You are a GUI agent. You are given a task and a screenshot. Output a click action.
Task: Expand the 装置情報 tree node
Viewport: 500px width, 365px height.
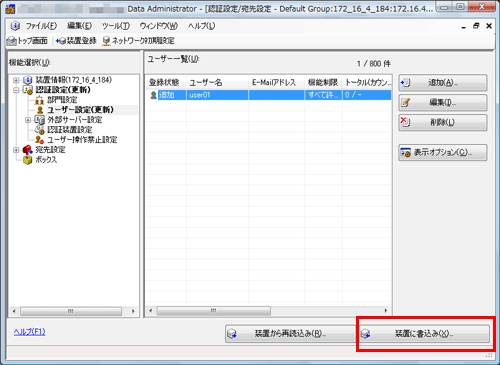(x=16, y=80)
